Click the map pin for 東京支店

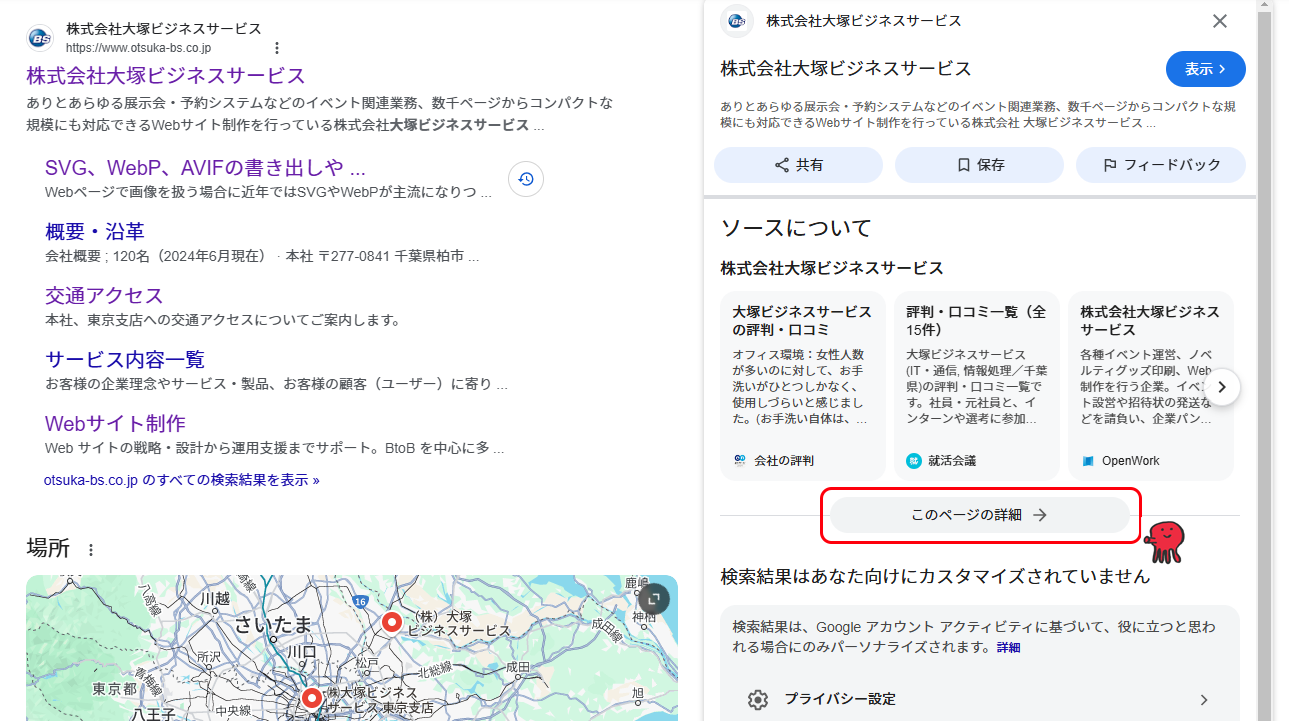tap(312, 699)
